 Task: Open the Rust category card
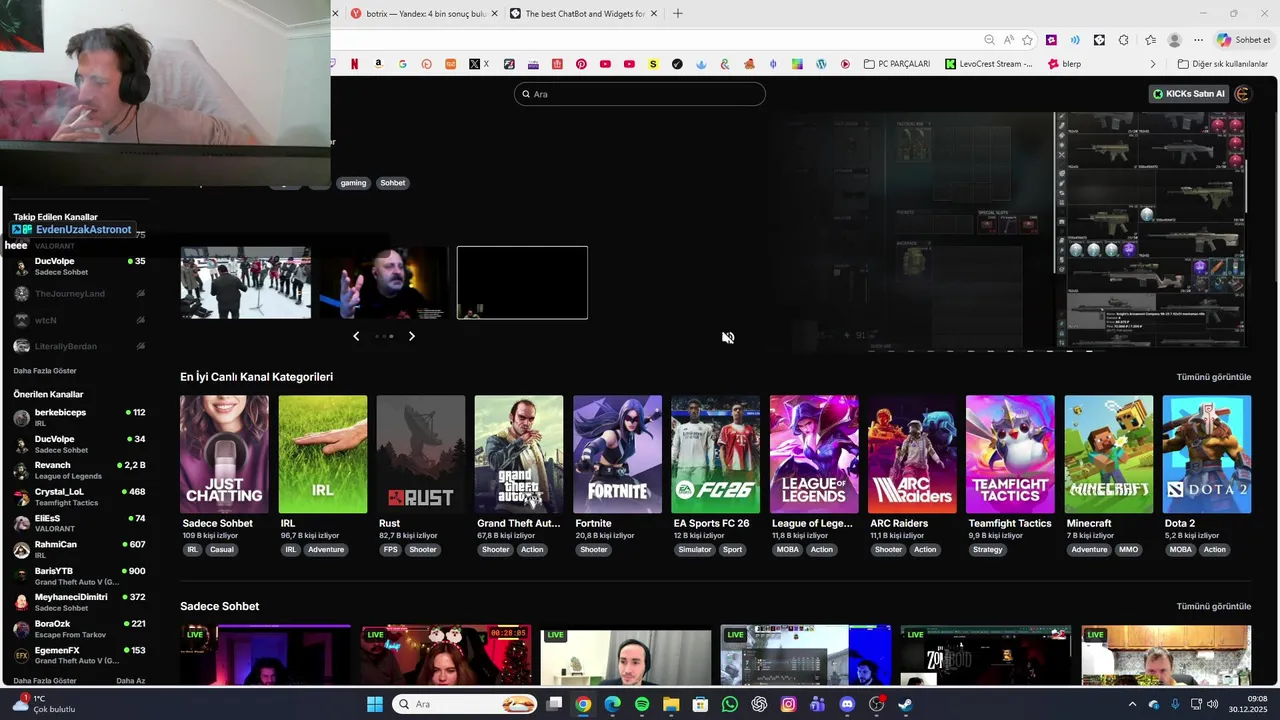coord(421,454)
